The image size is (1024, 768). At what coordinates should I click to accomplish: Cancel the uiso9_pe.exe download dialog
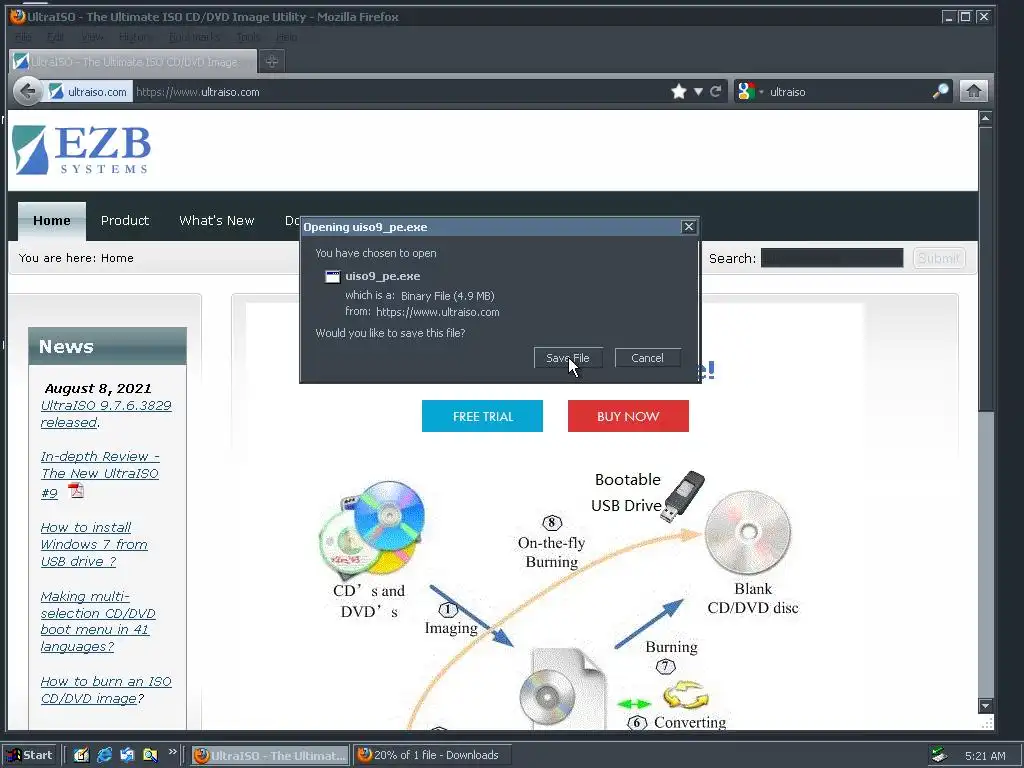[x=647, y=358]
